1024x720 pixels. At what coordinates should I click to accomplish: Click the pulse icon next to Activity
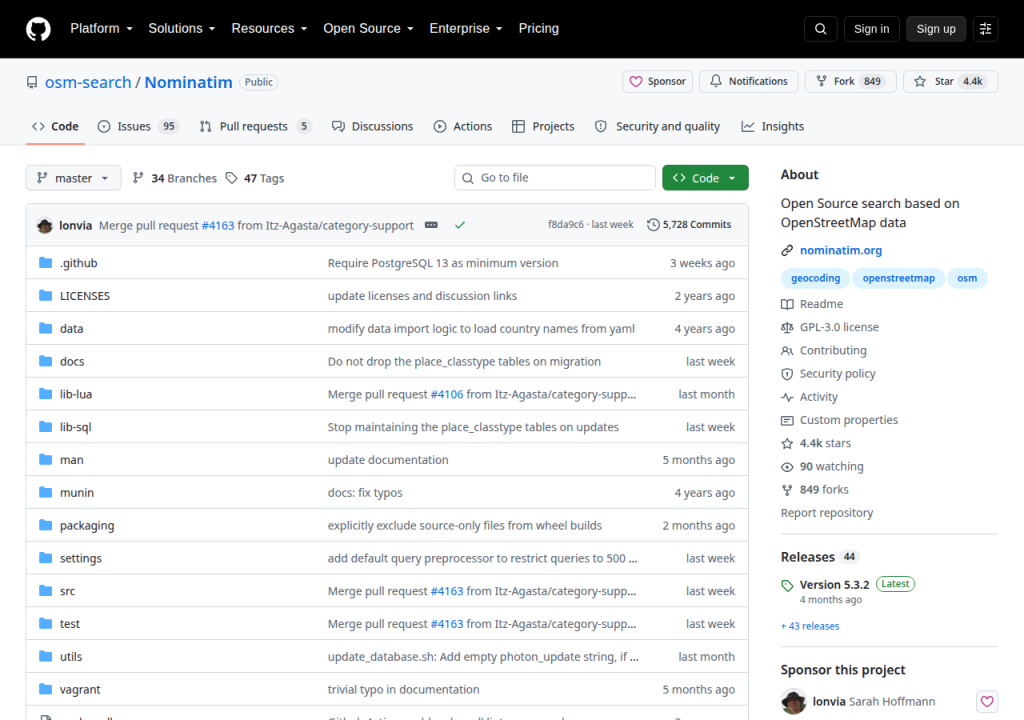click(x=787, y=397)
